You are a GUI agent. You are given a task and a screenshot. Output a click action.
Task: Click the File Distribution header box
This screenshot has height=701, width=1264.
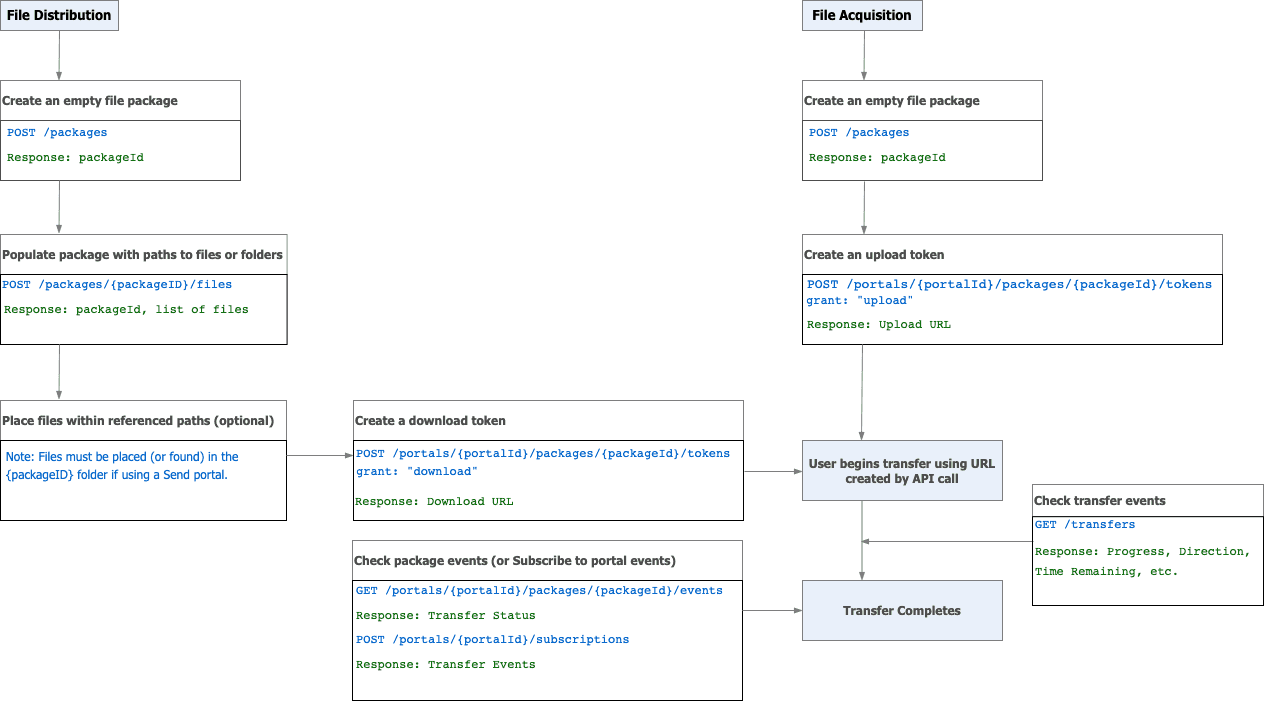(x=59, y=15)
